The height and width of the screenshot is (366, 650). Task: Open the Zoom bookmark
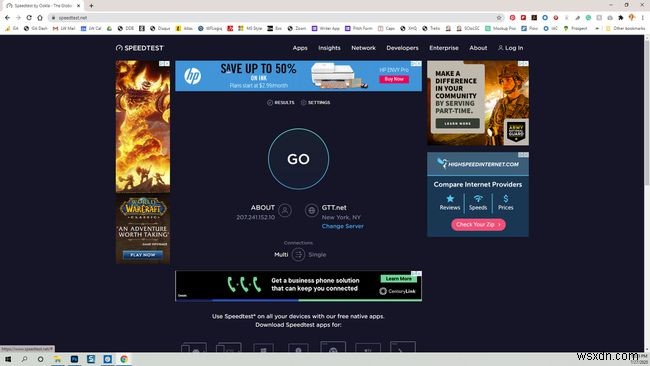point(297,28)
